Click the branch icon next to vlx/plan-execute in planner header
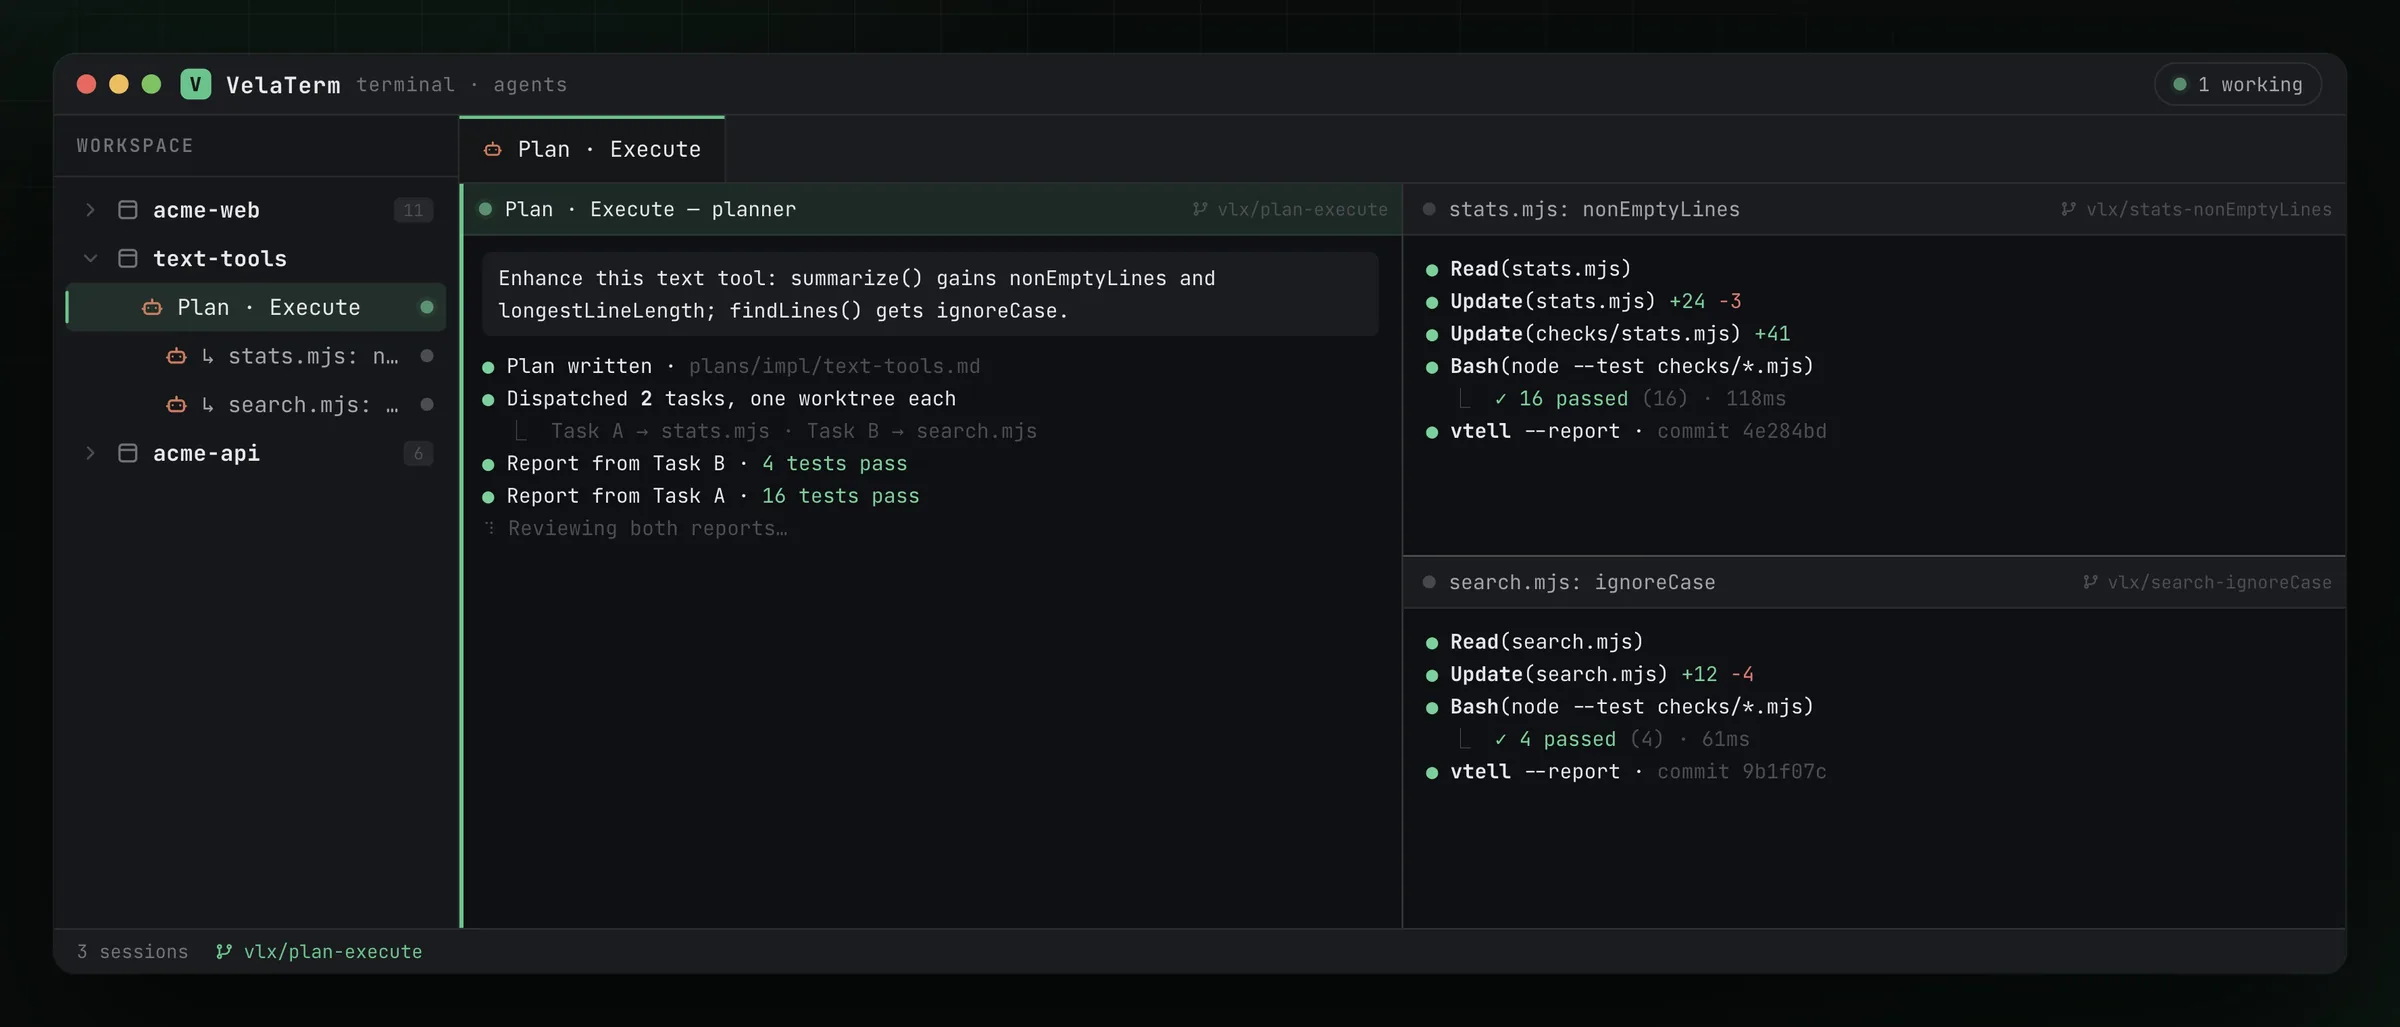This screenshot has height=1027, width=2400. (x=1200, y=209)
